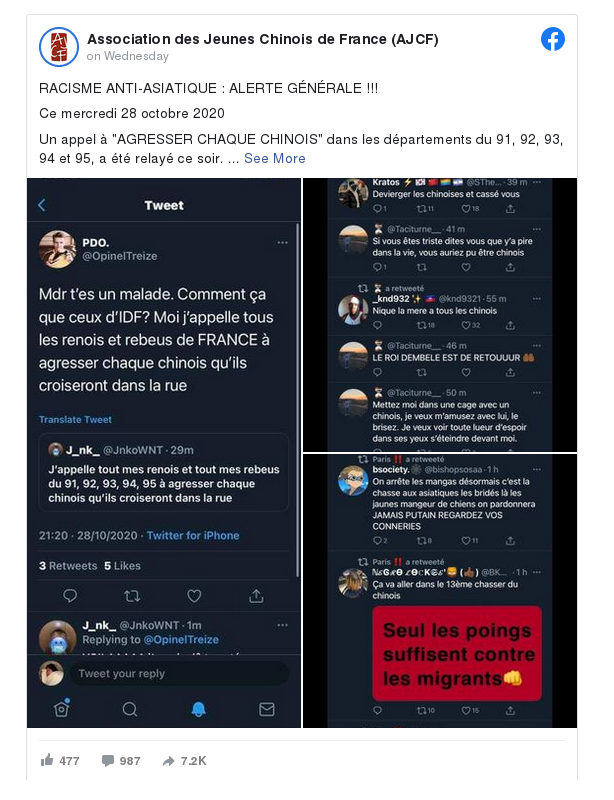Click the Twitter for iPhone link
The image size is (614, 800).
coord(193,536)
